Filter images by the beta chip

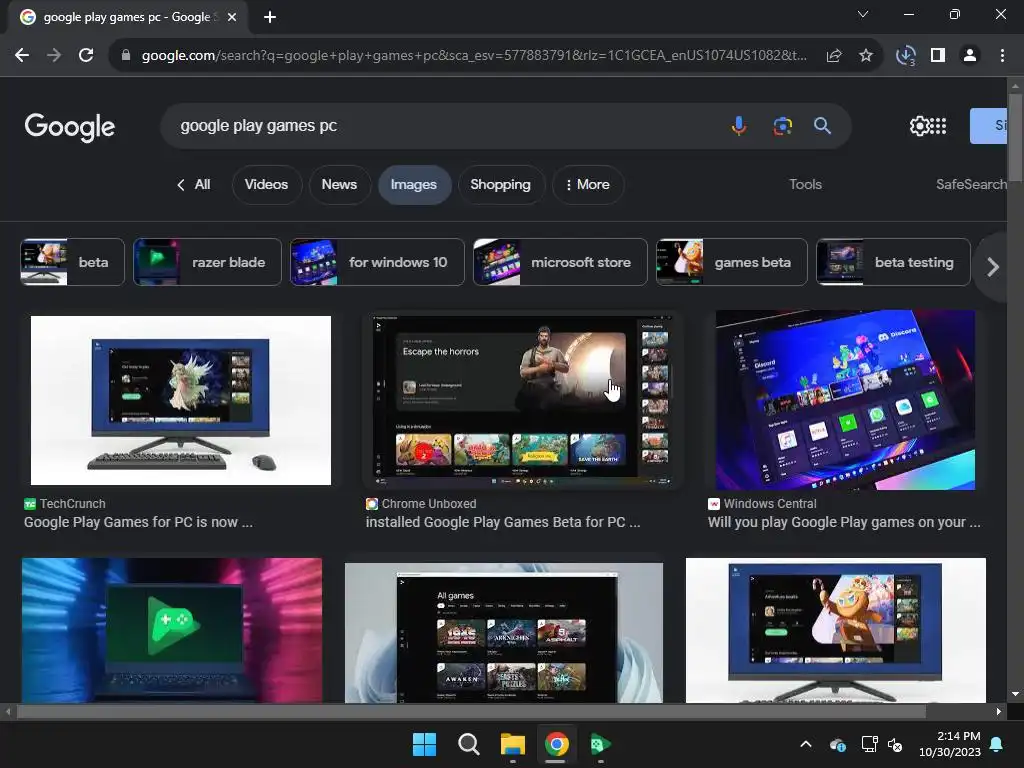click(72, 262)
